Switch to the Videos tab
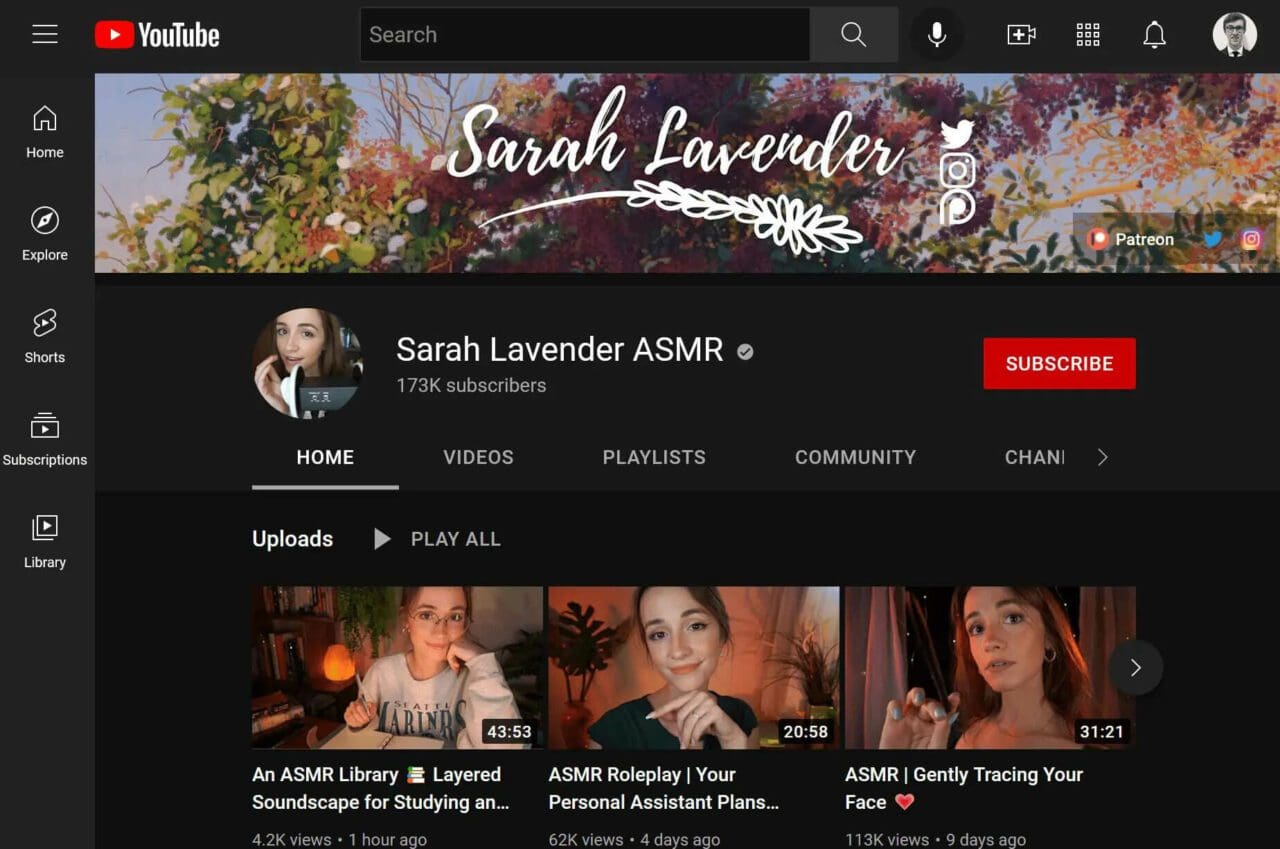The height and width of the screenshot is (849, 1280). pos(478,457)
